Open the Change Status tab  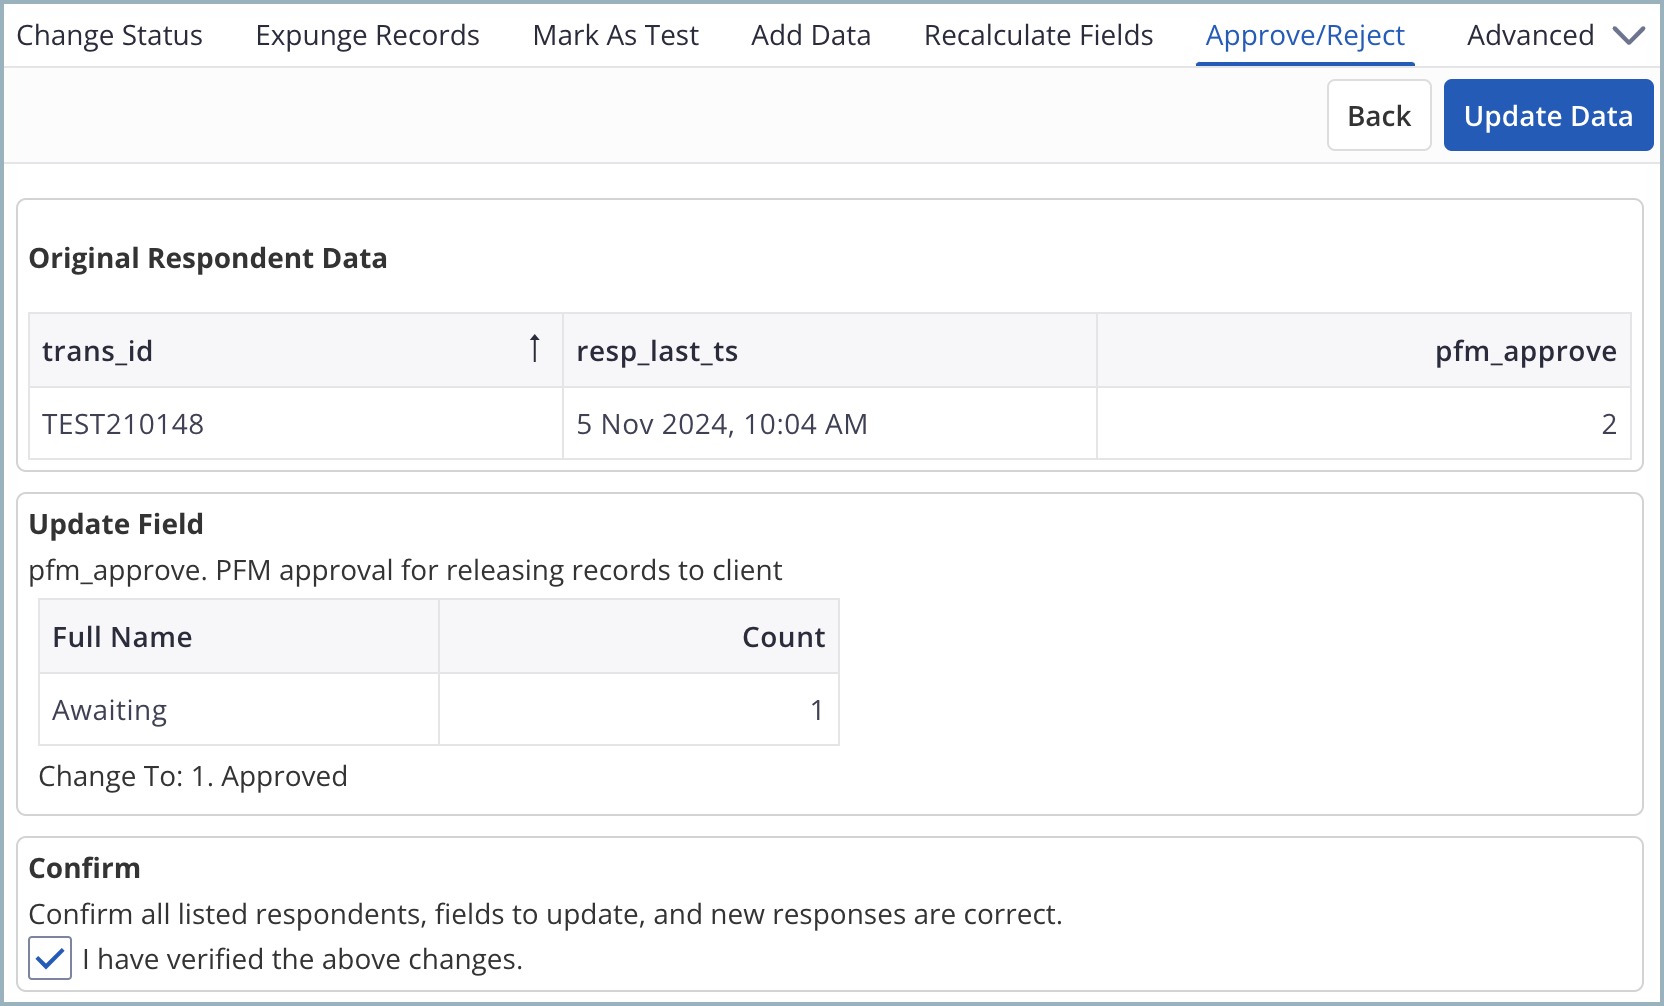point(109,35)
